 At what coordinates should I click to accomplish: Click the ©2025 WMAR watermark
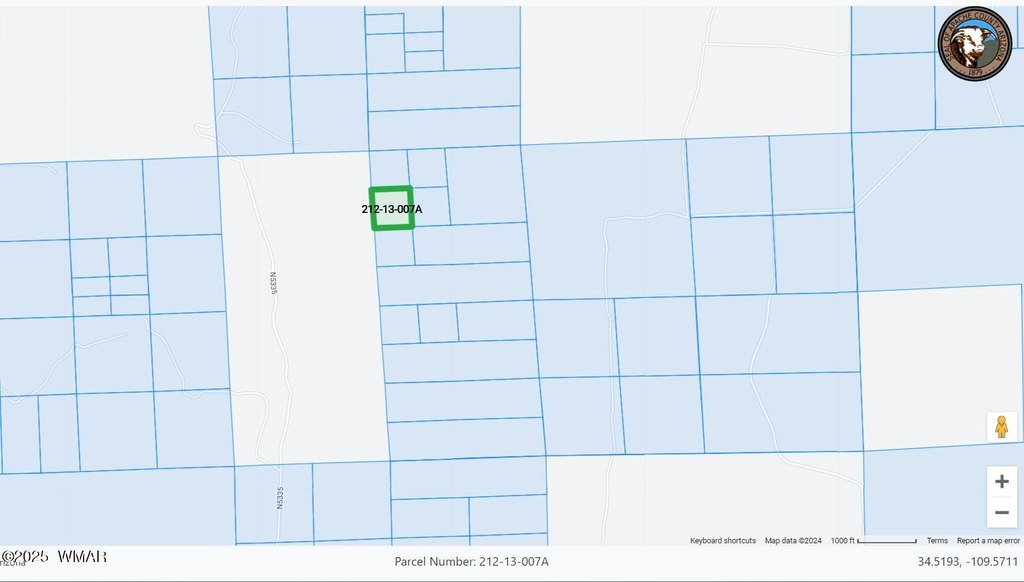(x=54, y=556)
